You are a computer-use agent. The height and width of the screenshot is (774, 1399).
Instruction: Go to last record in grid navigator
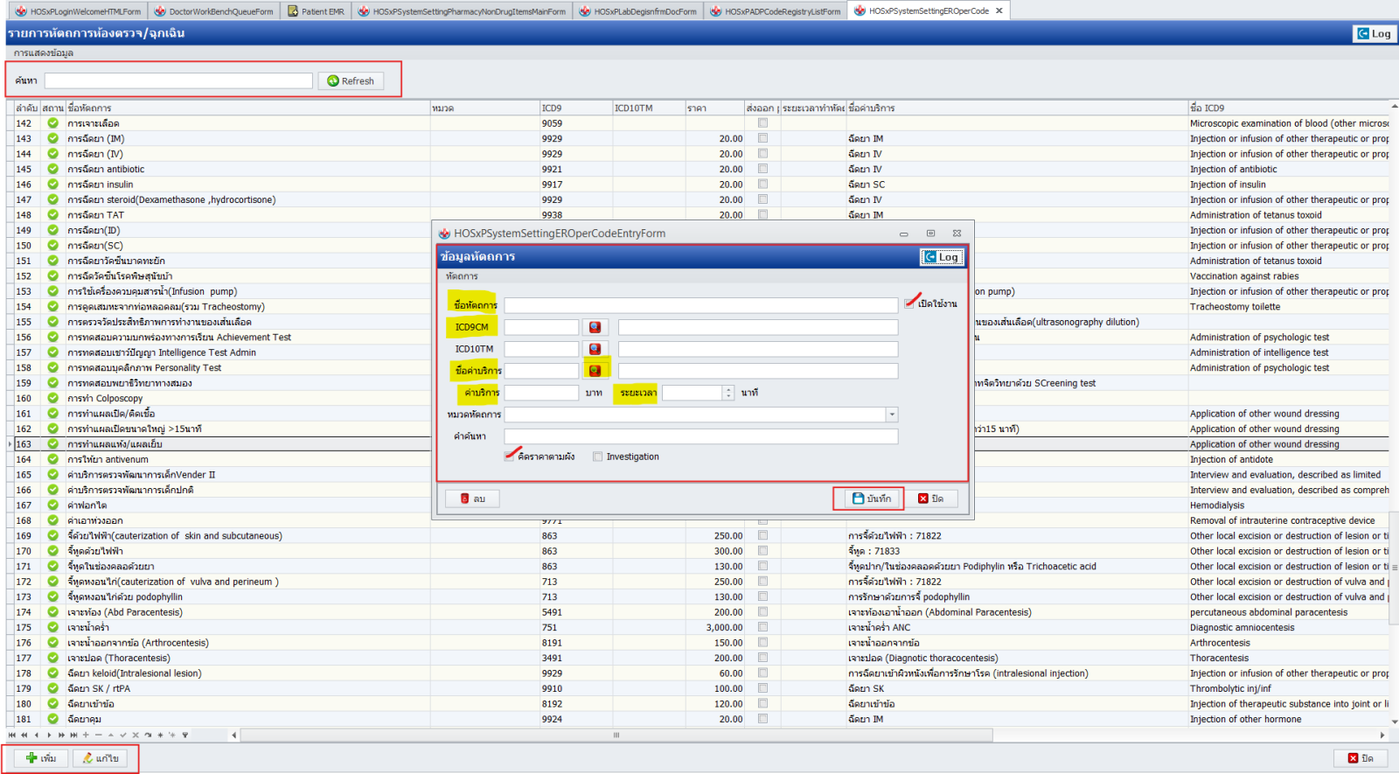pos(74,735)
